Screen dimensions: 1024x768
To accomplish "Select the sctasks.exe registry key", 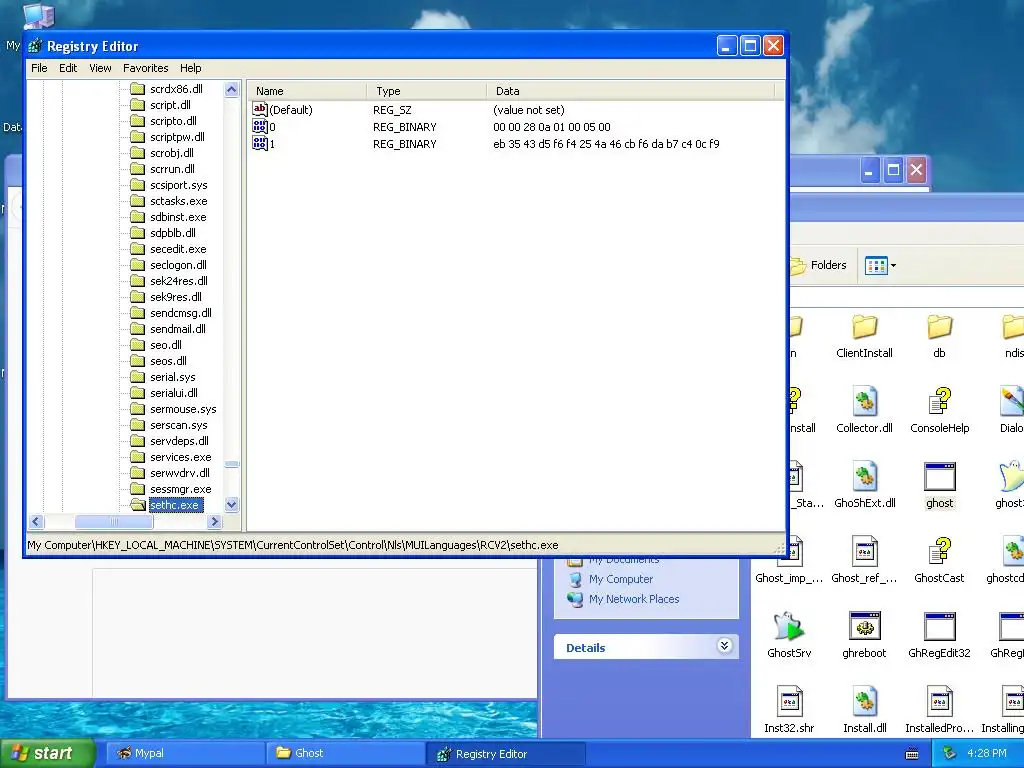I will 179,200.
